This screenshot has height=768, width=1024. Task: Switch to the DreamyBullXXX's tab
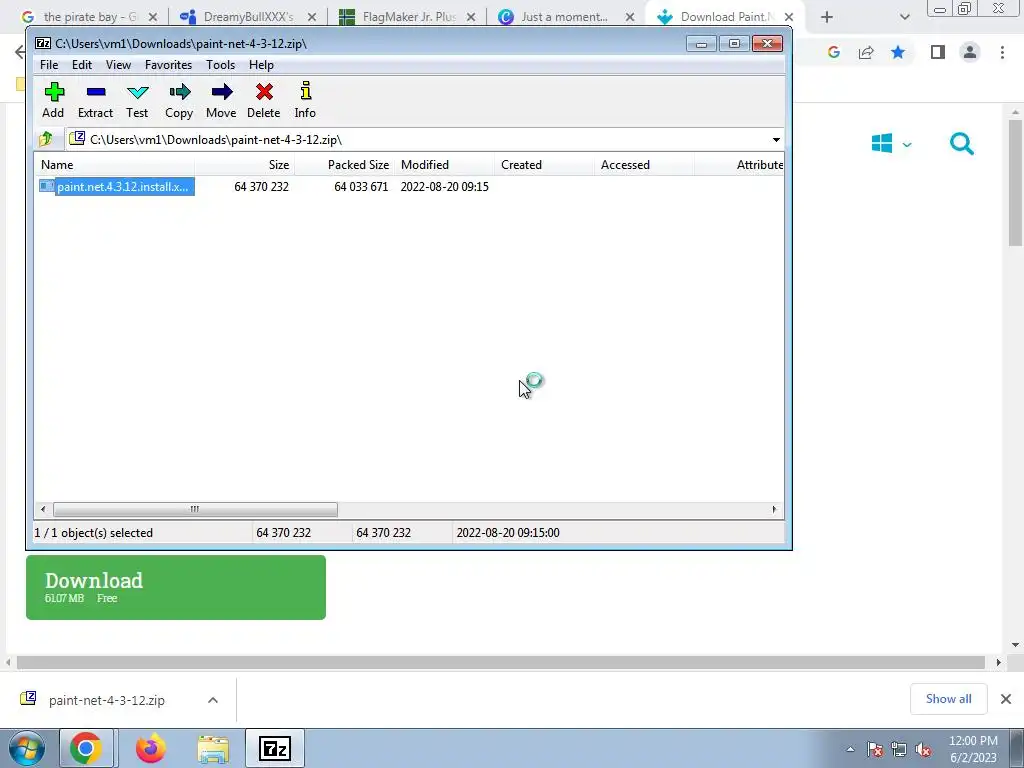248,17
